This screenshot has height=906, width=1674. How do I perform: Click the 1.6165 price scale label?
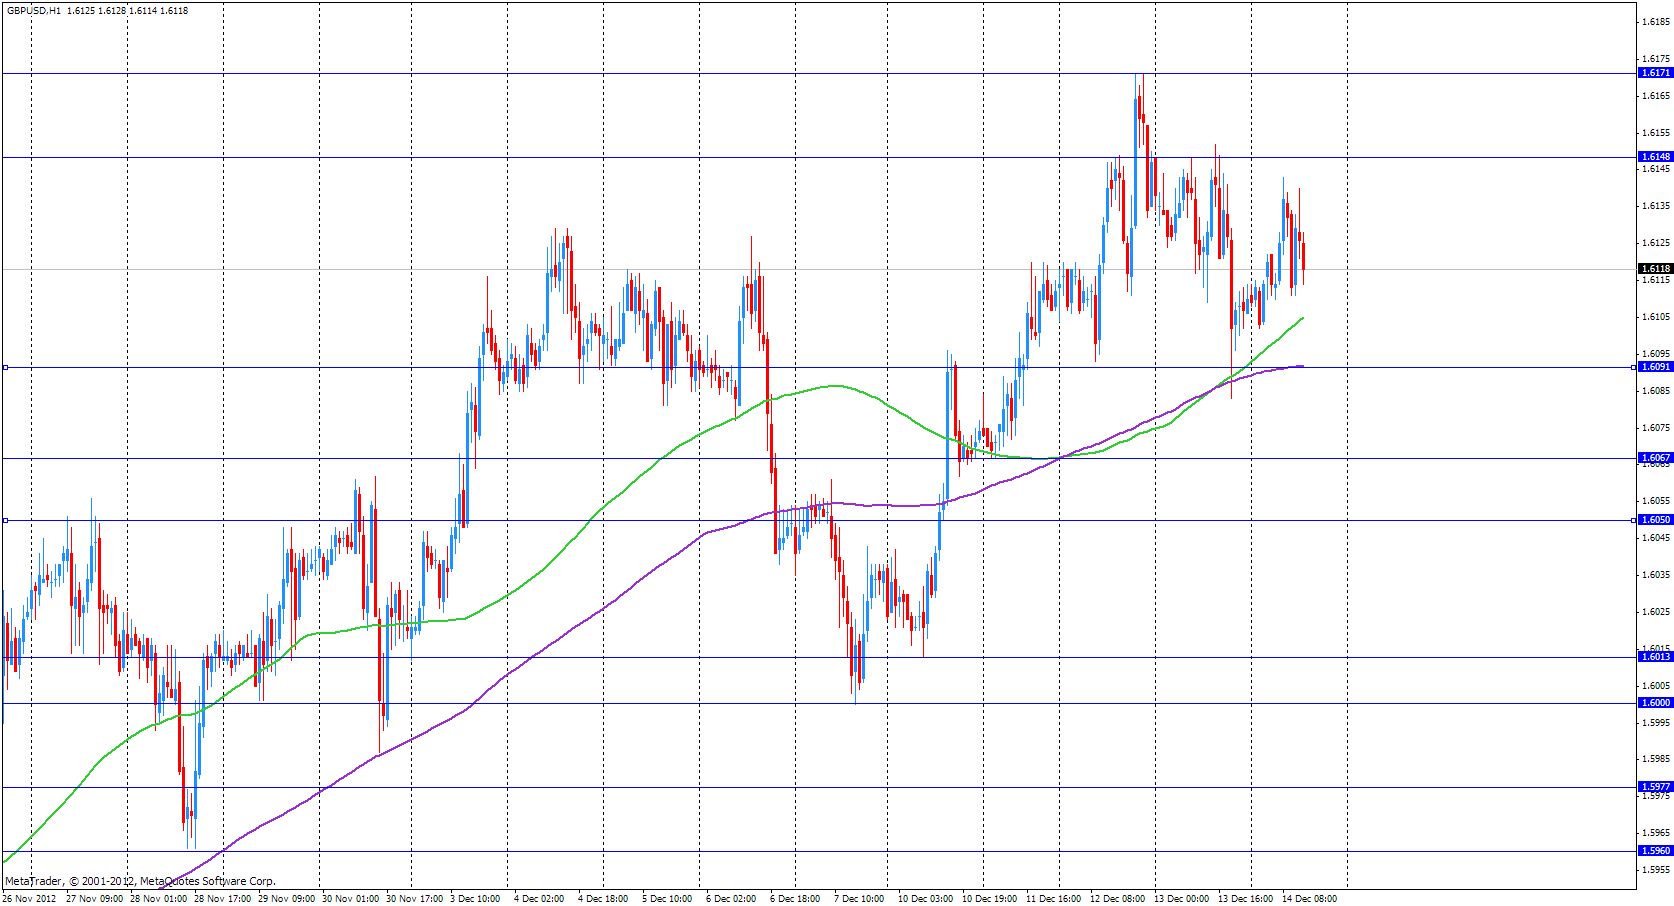pos(1657,96)
